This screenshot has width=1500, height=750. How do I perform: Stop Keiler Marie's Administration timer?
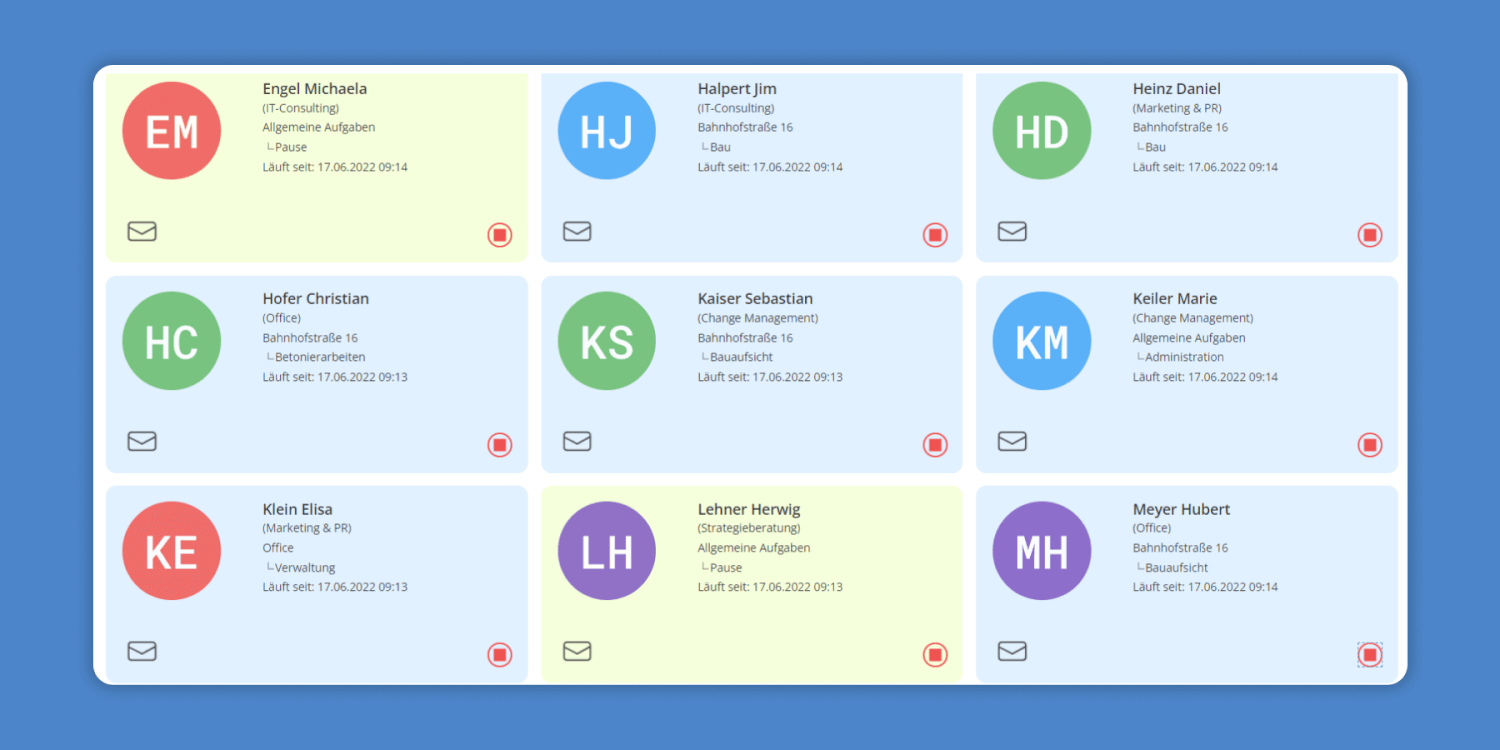1370,445
